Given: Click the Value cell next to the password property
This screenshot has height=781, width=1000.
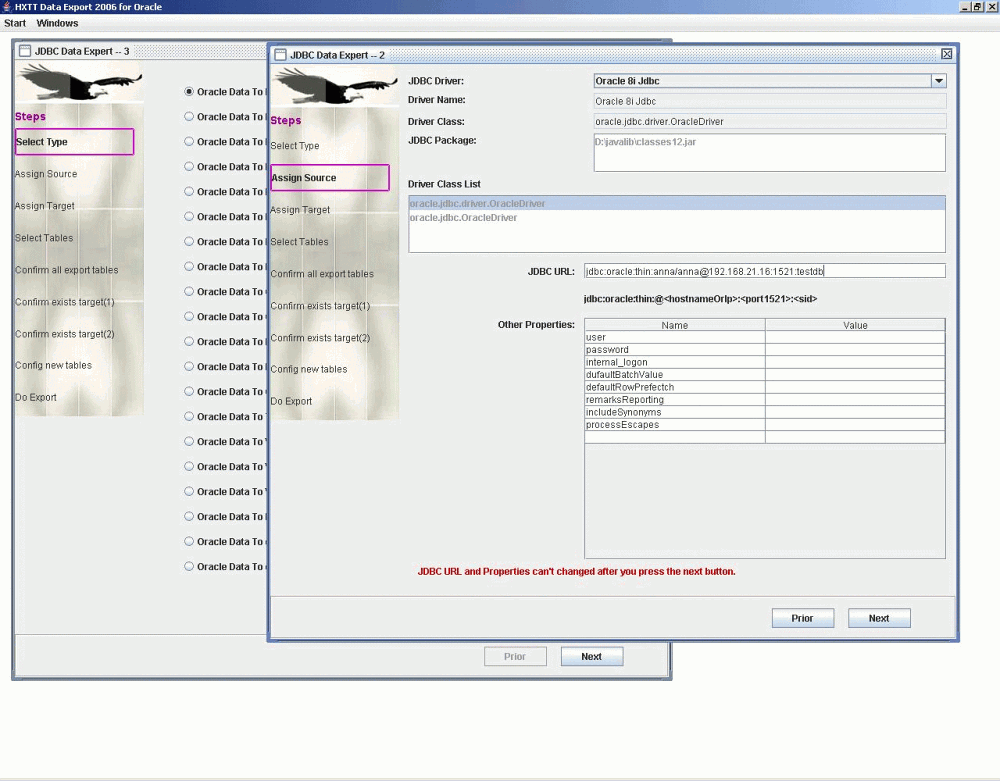Looking at the screenshot, I should coord(855,349).
